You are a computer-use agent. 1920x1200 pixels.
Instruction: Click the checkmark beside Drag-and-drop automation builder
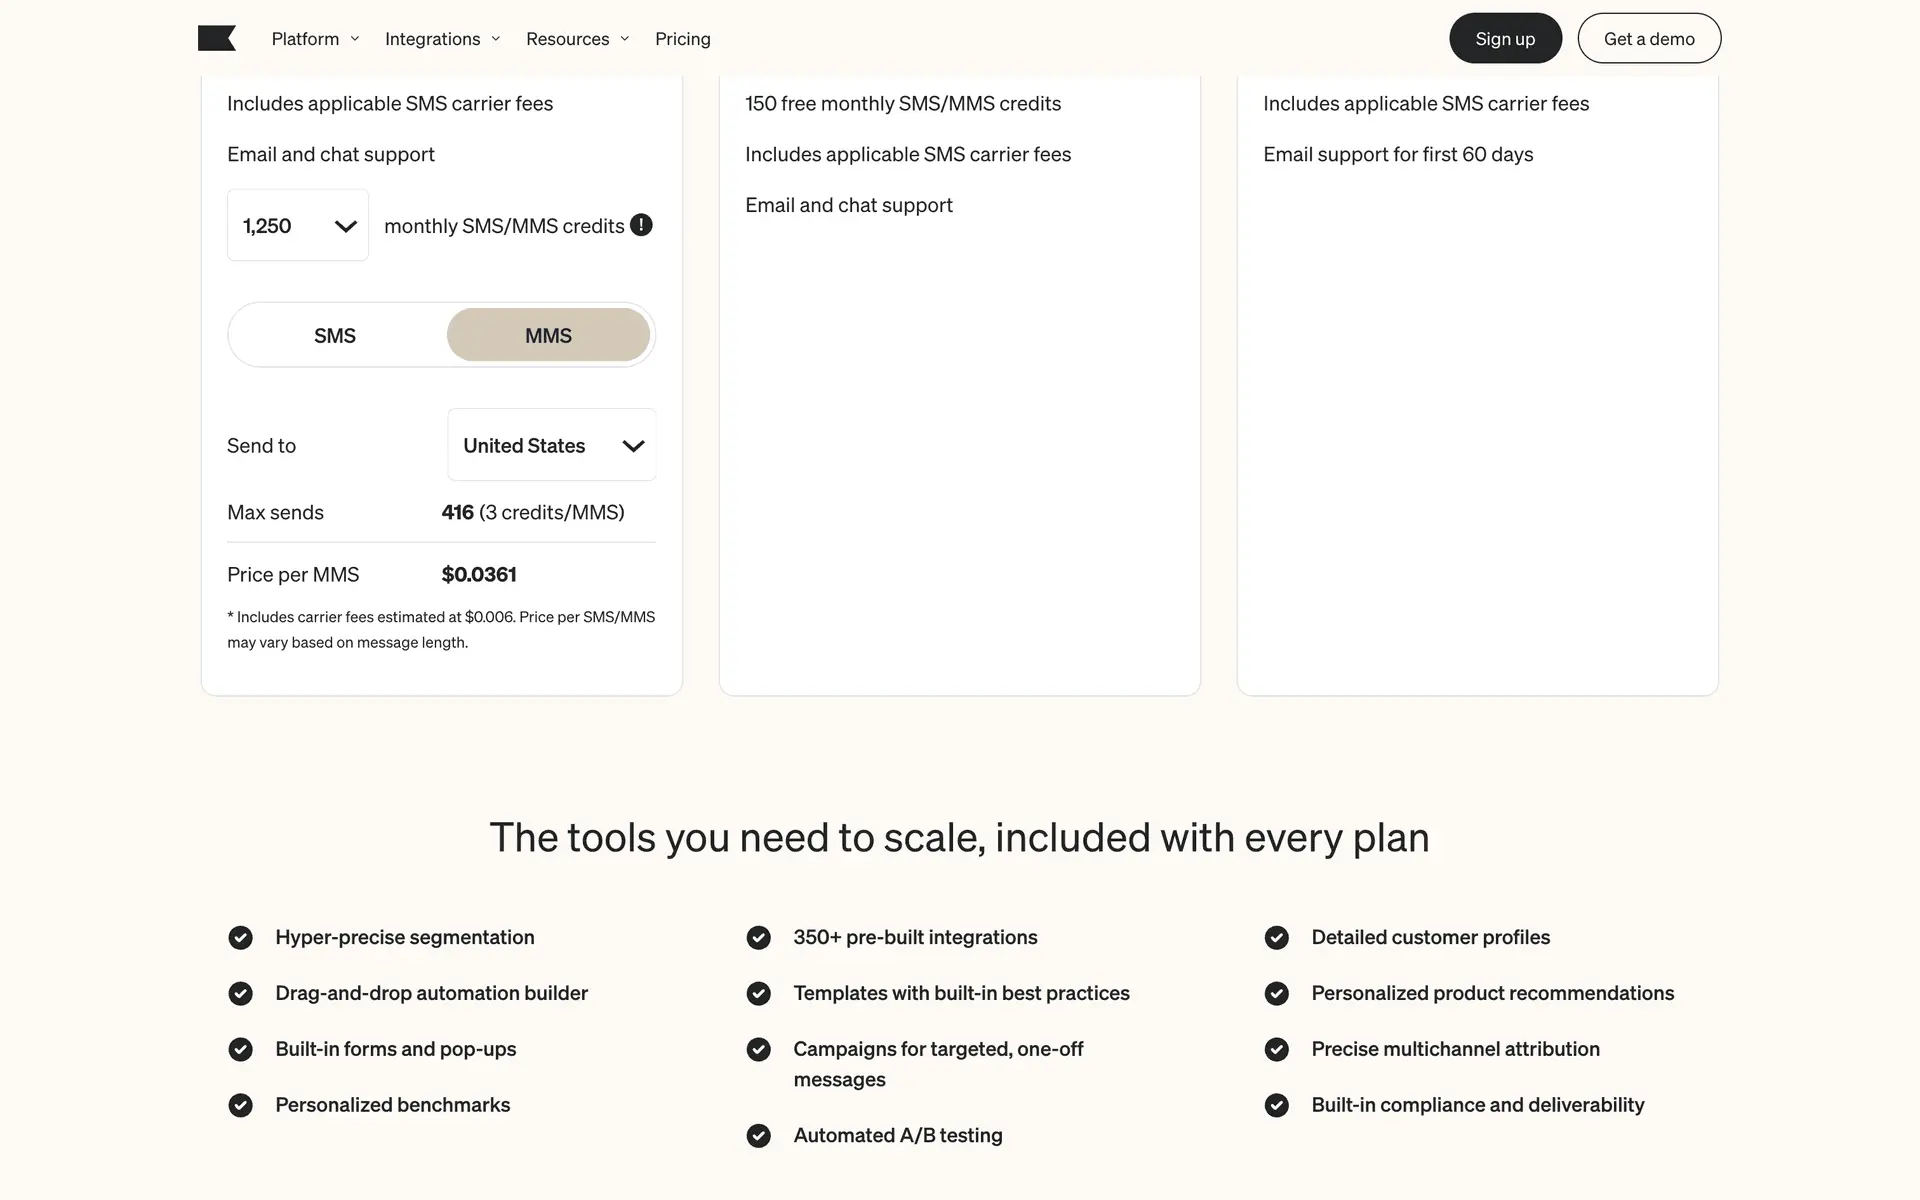[240, 993]
